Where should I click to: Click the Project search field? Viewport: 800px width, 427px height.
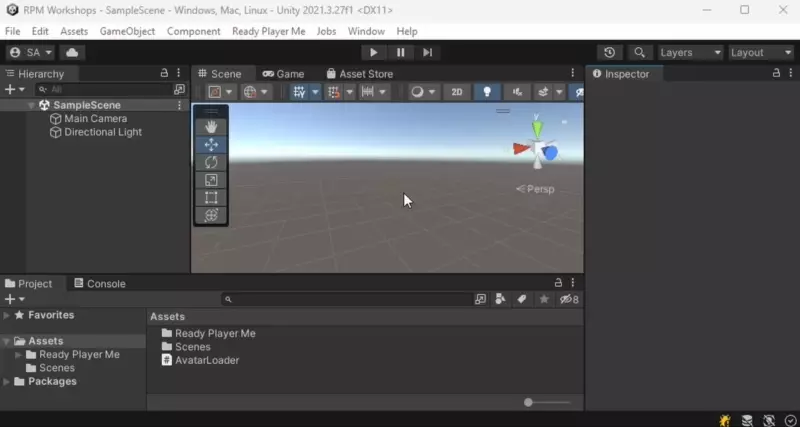[345, 299]
